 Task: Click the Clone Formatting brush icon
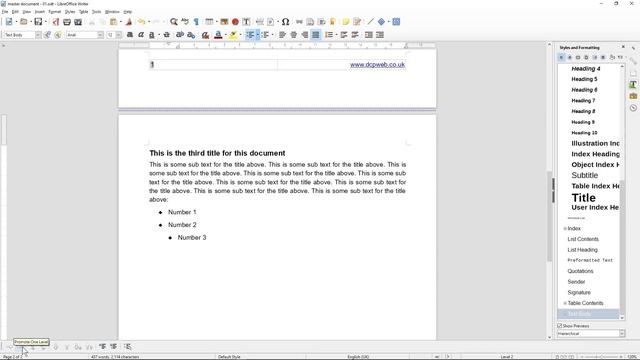click(x=129, y=22)
